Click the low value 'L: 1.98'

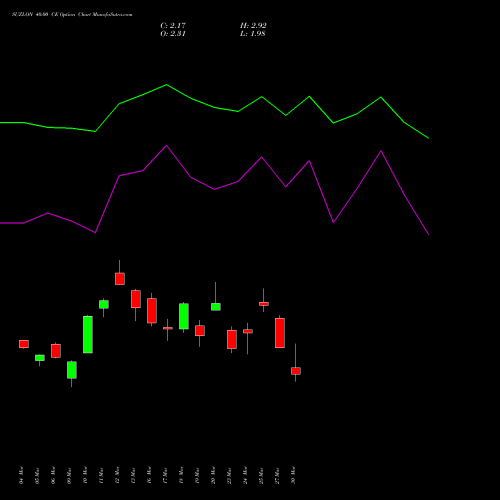(x=253, y=34)
